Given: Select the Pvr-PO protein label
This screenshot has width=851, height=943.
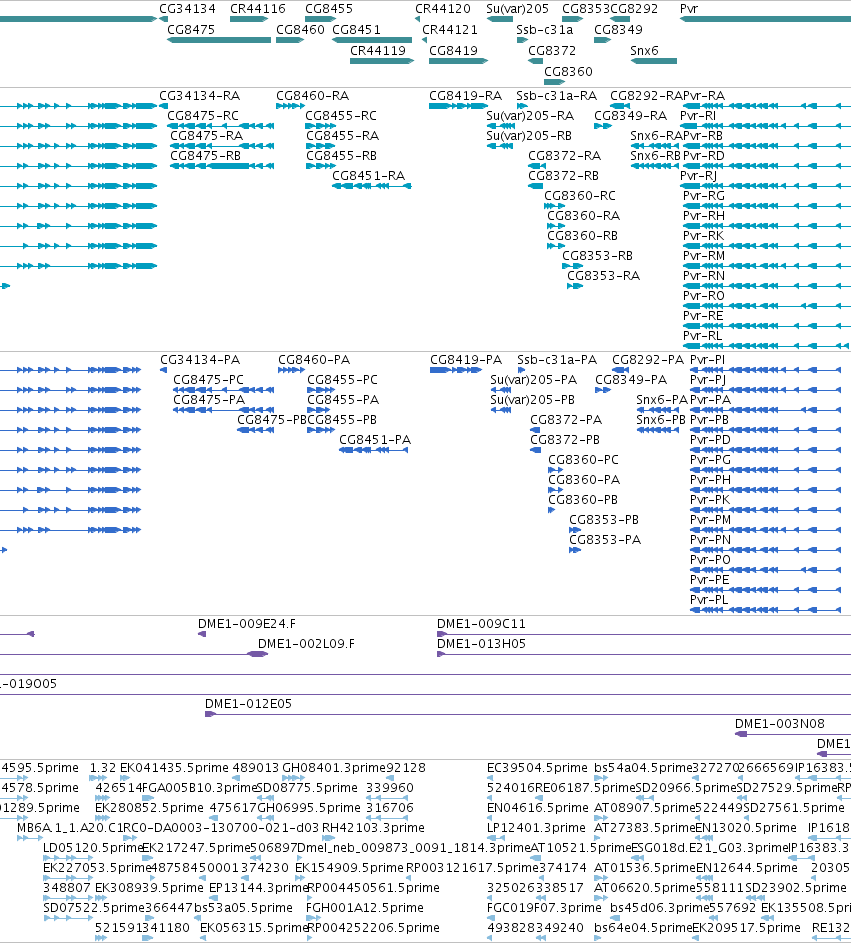Looking at the screenshot, I should pos(710,561).
